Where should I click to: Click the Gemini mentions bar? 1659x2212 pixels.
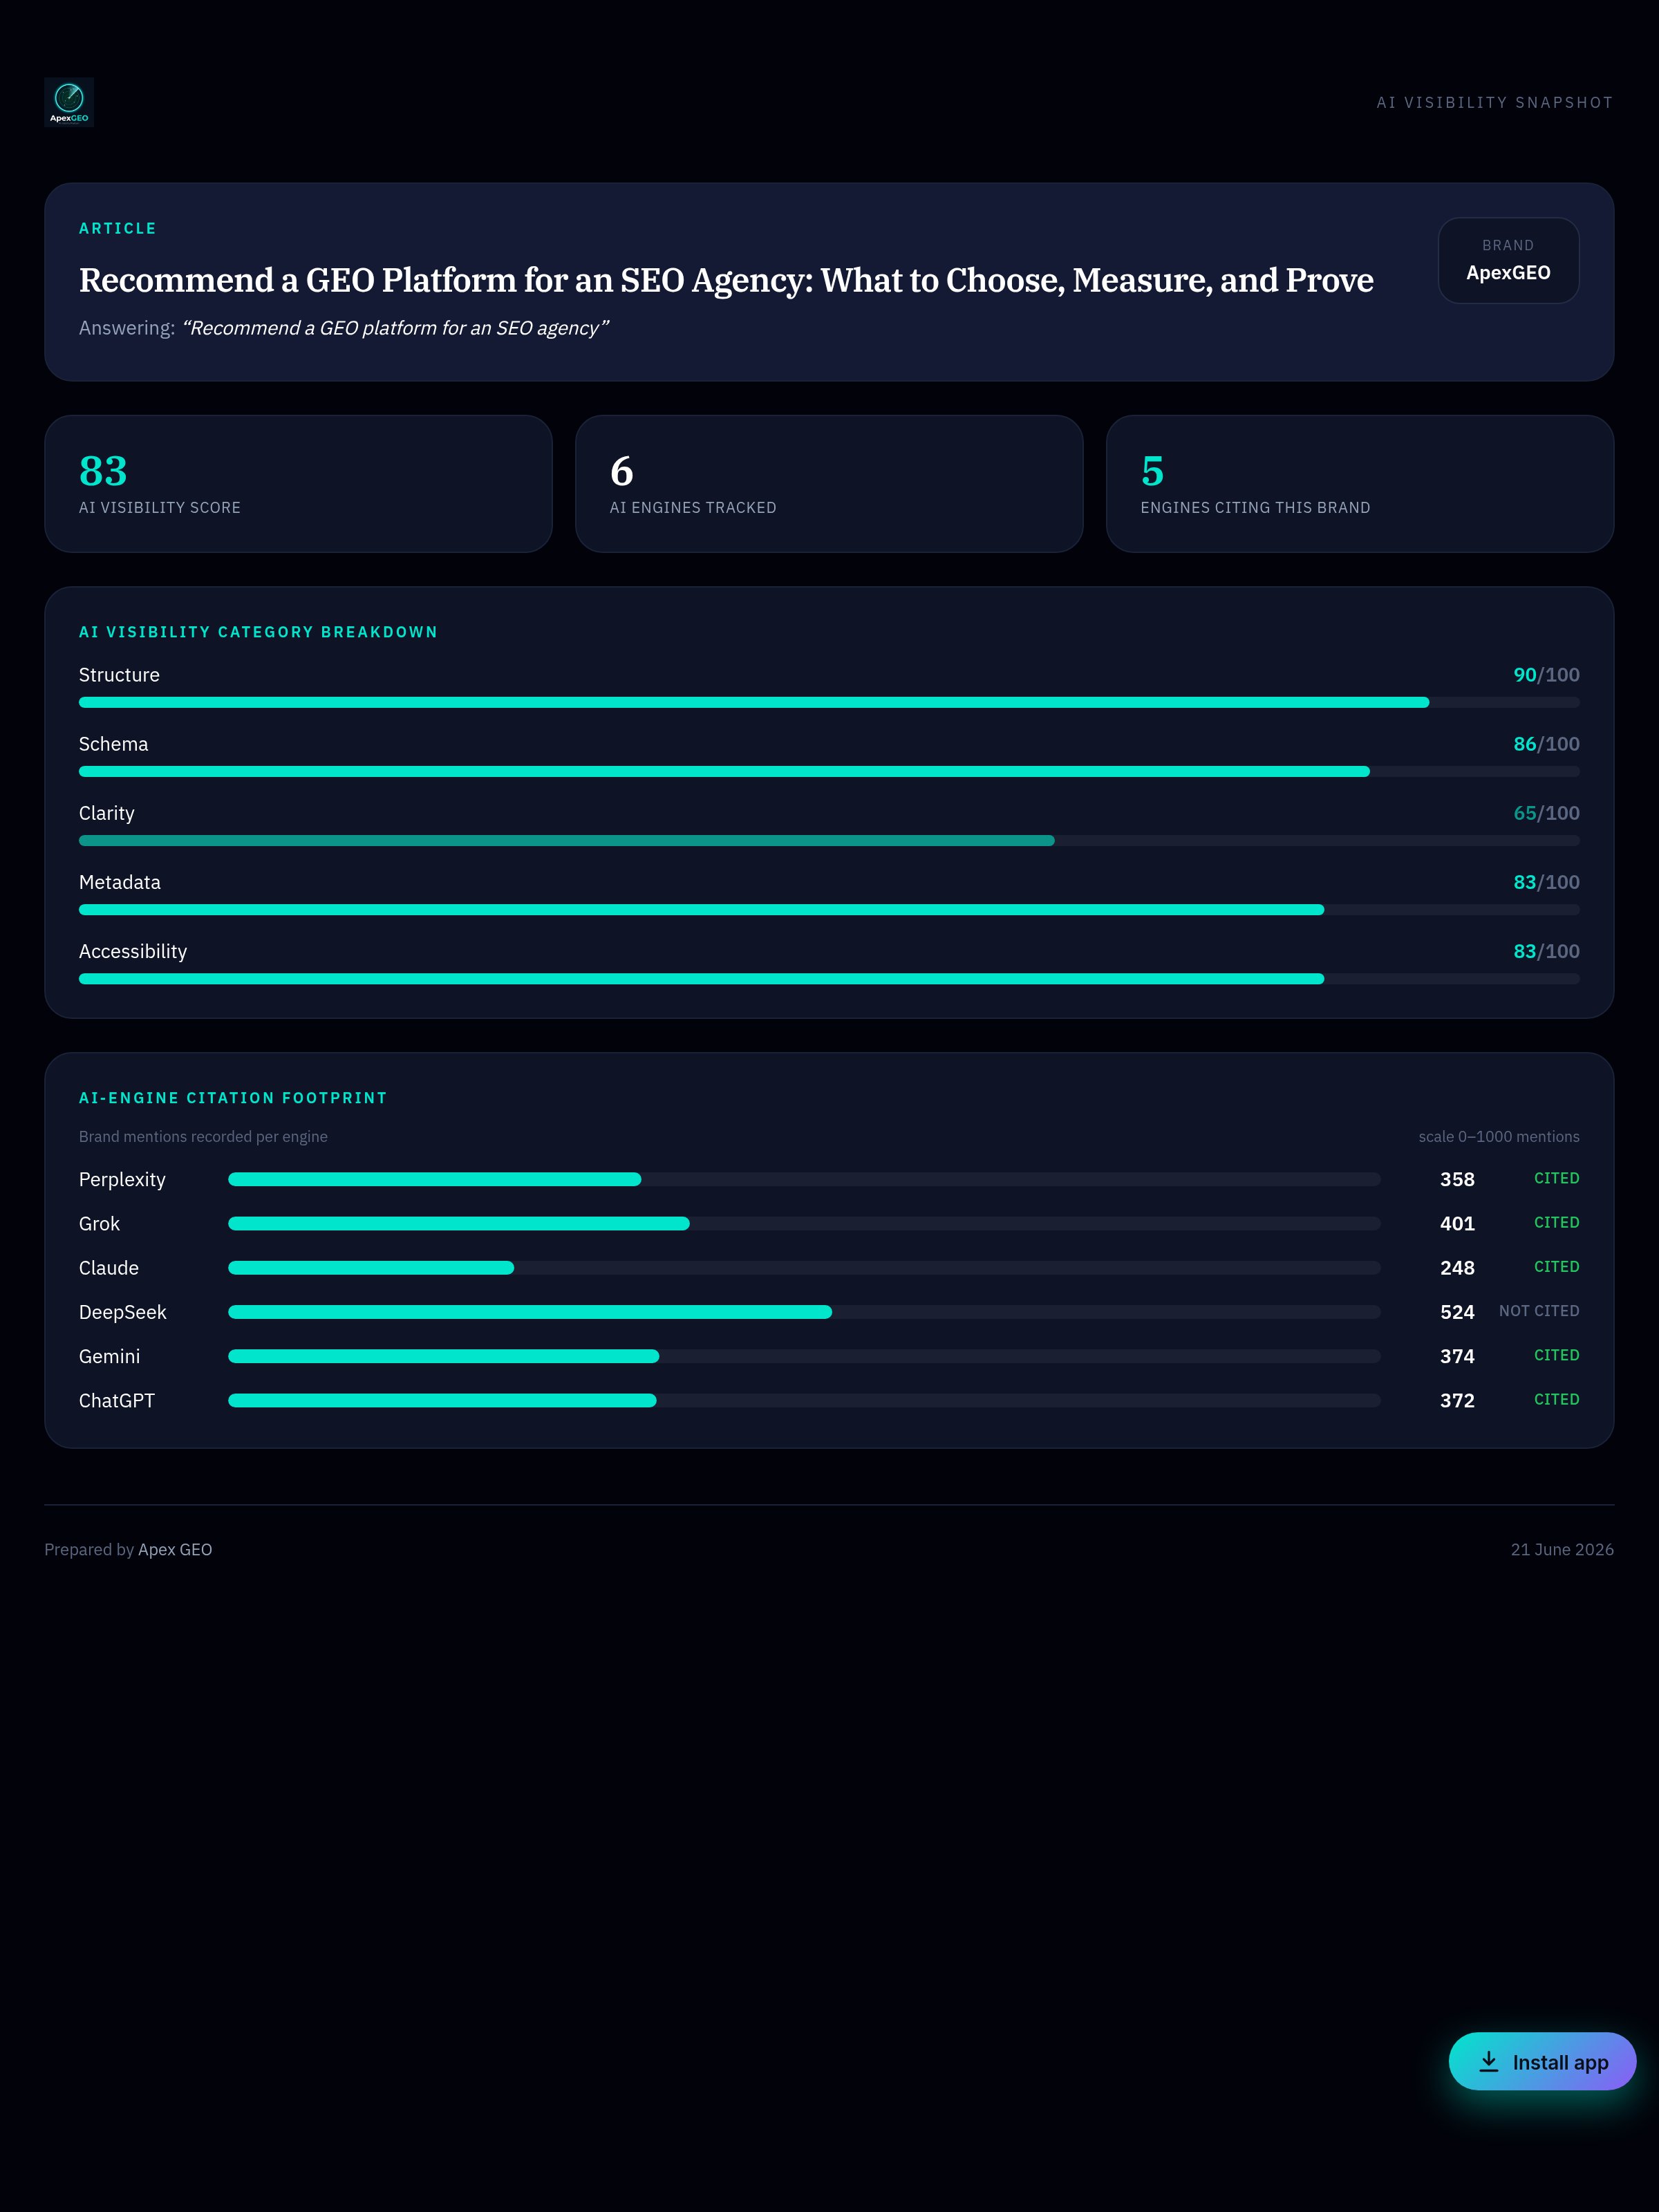pos(804,1356)
